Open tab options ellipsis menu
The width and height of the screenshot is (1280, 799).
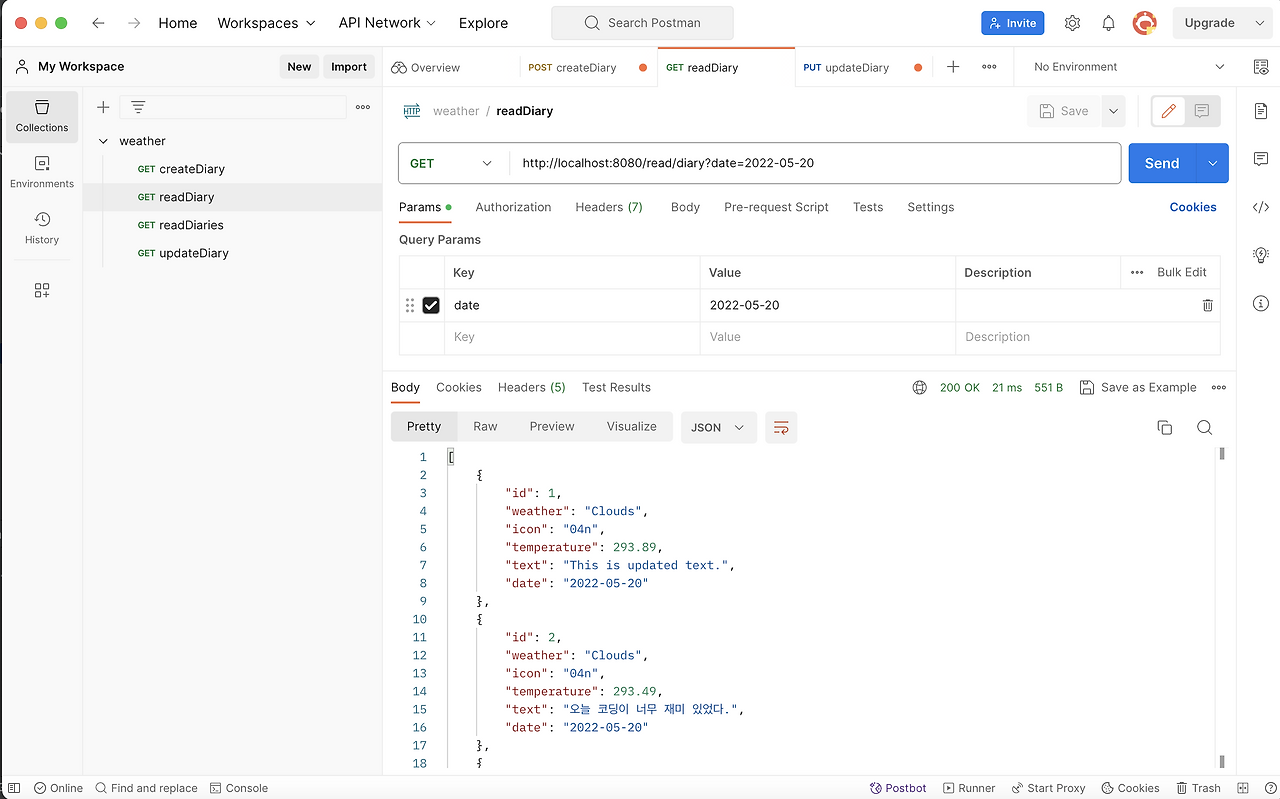tap(989, 67)
